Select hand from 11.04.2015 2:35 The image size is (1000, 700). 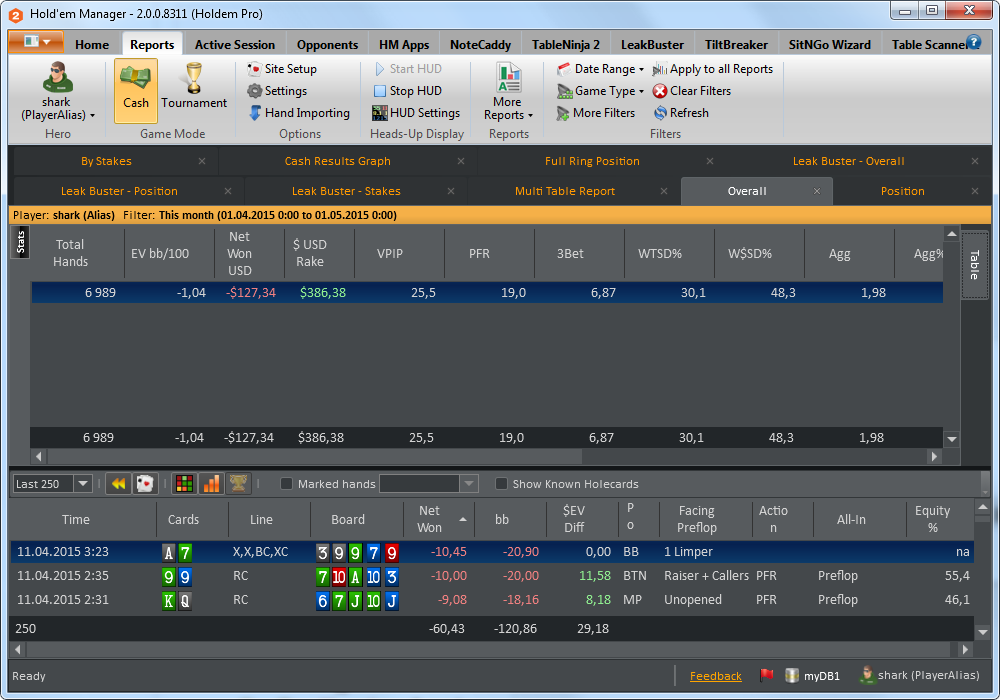pyautogui.click(x=491, y=576)
